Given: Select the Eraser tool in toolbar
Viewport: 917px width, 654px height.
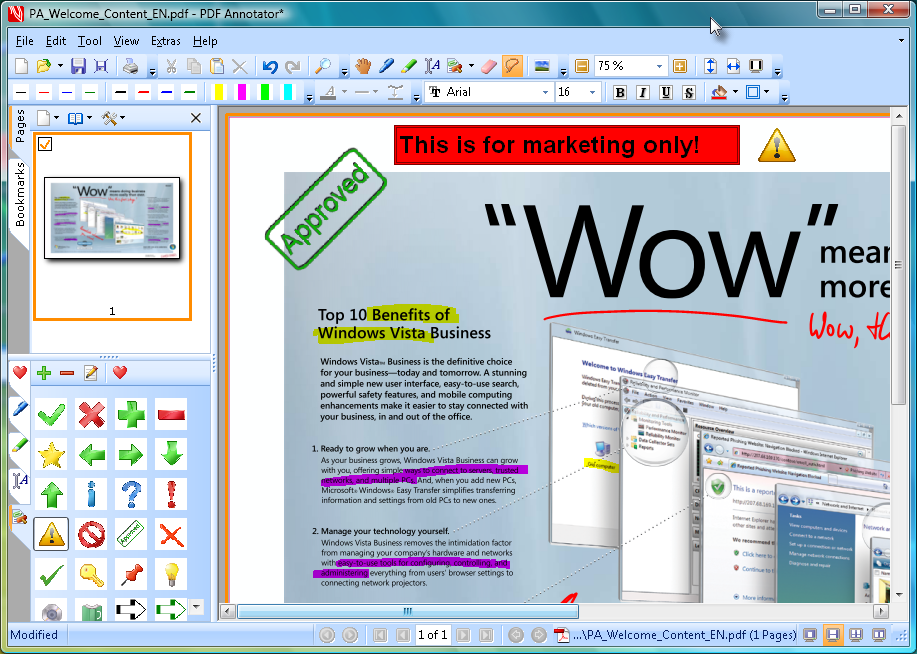Looking at the screenshot, I should click(488, 67).
